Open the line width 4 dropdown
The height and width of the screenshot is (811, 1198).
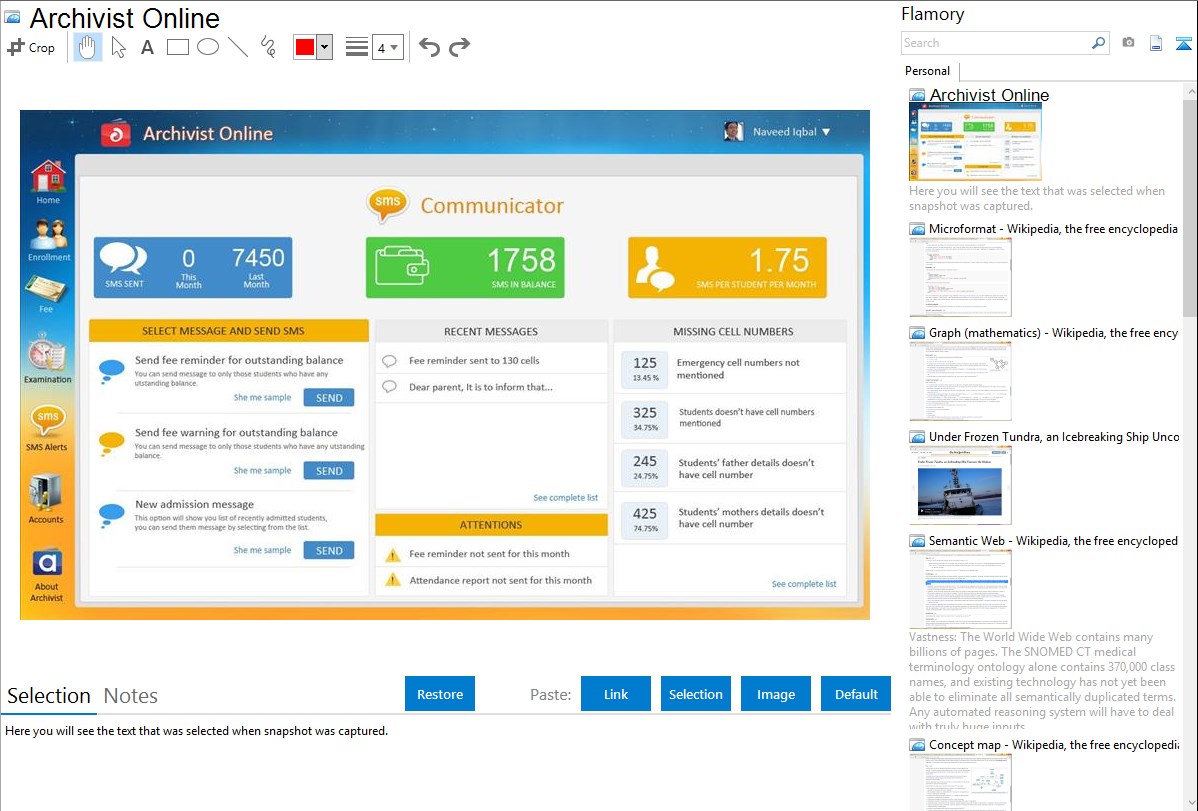click(387, 47)
